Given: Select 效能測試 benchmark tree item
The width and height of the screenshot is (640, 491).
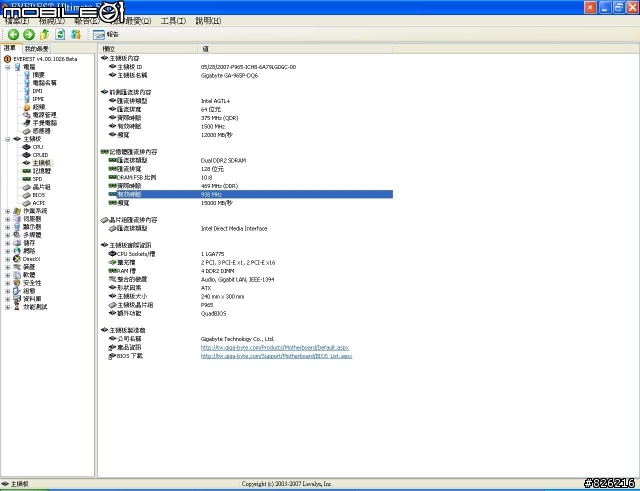Looking at the screenshot, I should pyautogui.click(x=35, y=307).
